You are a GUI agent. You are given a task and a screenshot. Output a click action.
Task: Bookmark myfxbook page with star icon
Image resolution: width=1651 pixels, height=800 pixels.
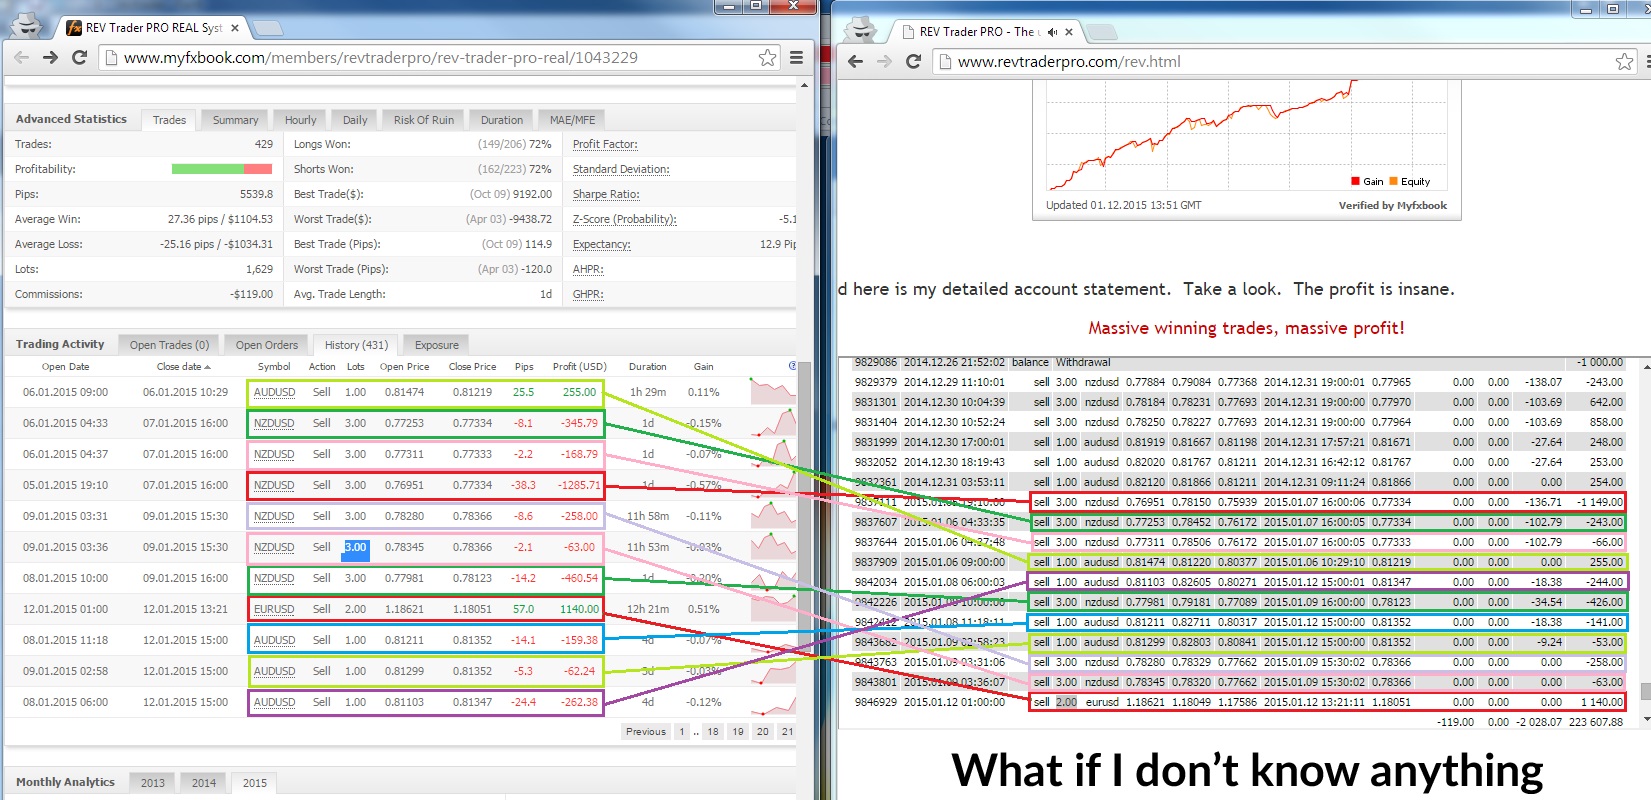coord(767,57)
